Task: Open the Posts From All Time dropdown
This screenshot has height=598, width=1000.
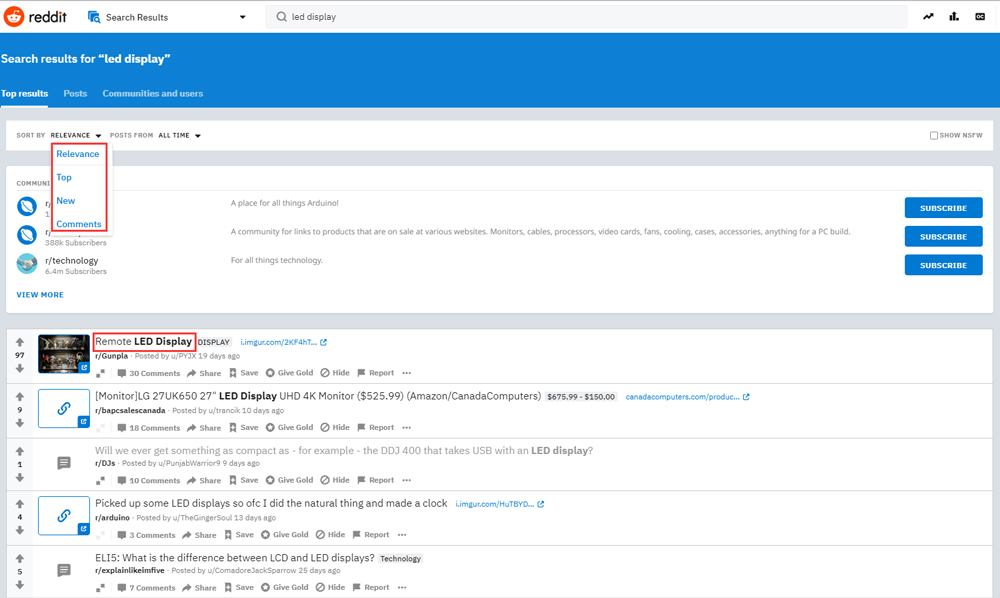Action: 180,135
